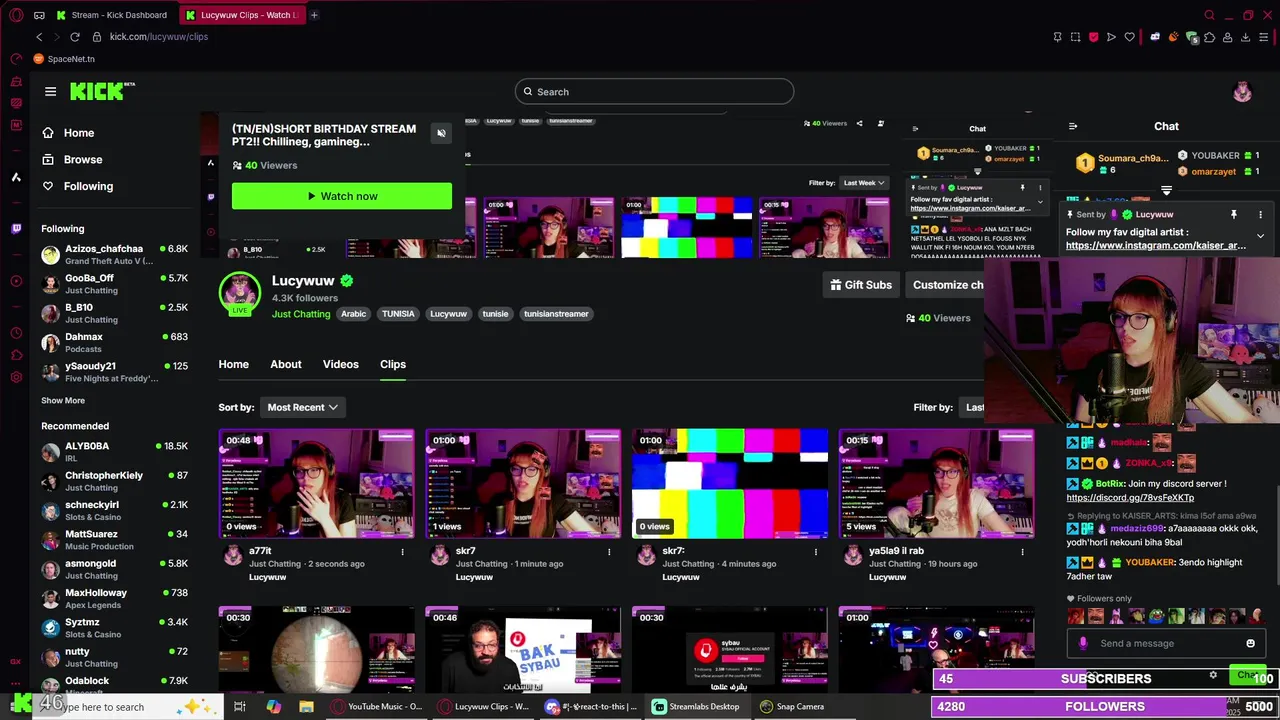Open the a77it clip thumbnail
The width and height of the screenshot is (1280, 720).
(316, 484)
